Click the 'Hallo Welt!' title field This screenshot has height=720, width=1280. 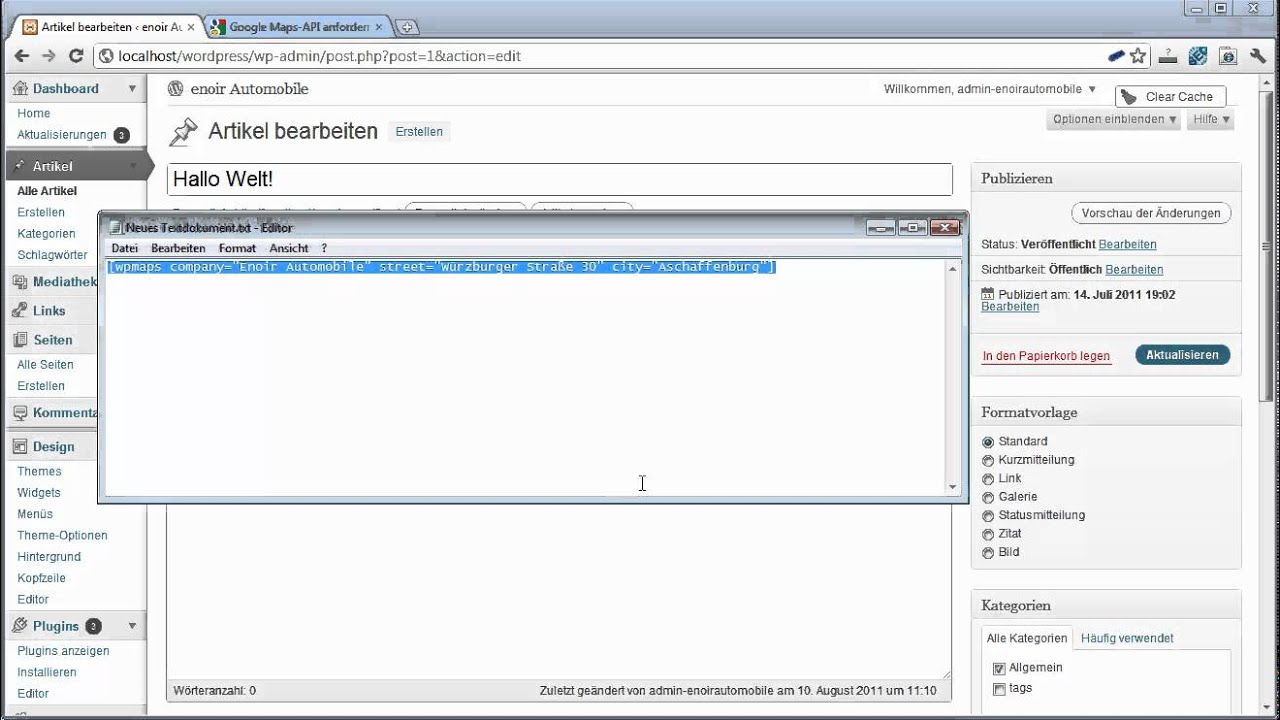click(559, 179)
